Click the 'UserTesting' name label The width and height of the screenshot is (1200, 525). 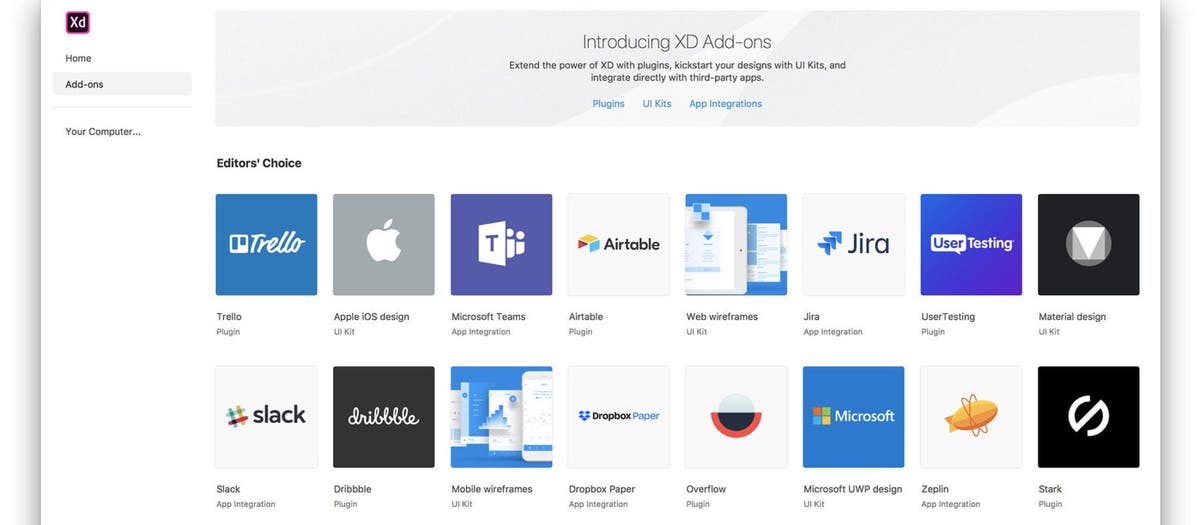click(x=948, y=317)
